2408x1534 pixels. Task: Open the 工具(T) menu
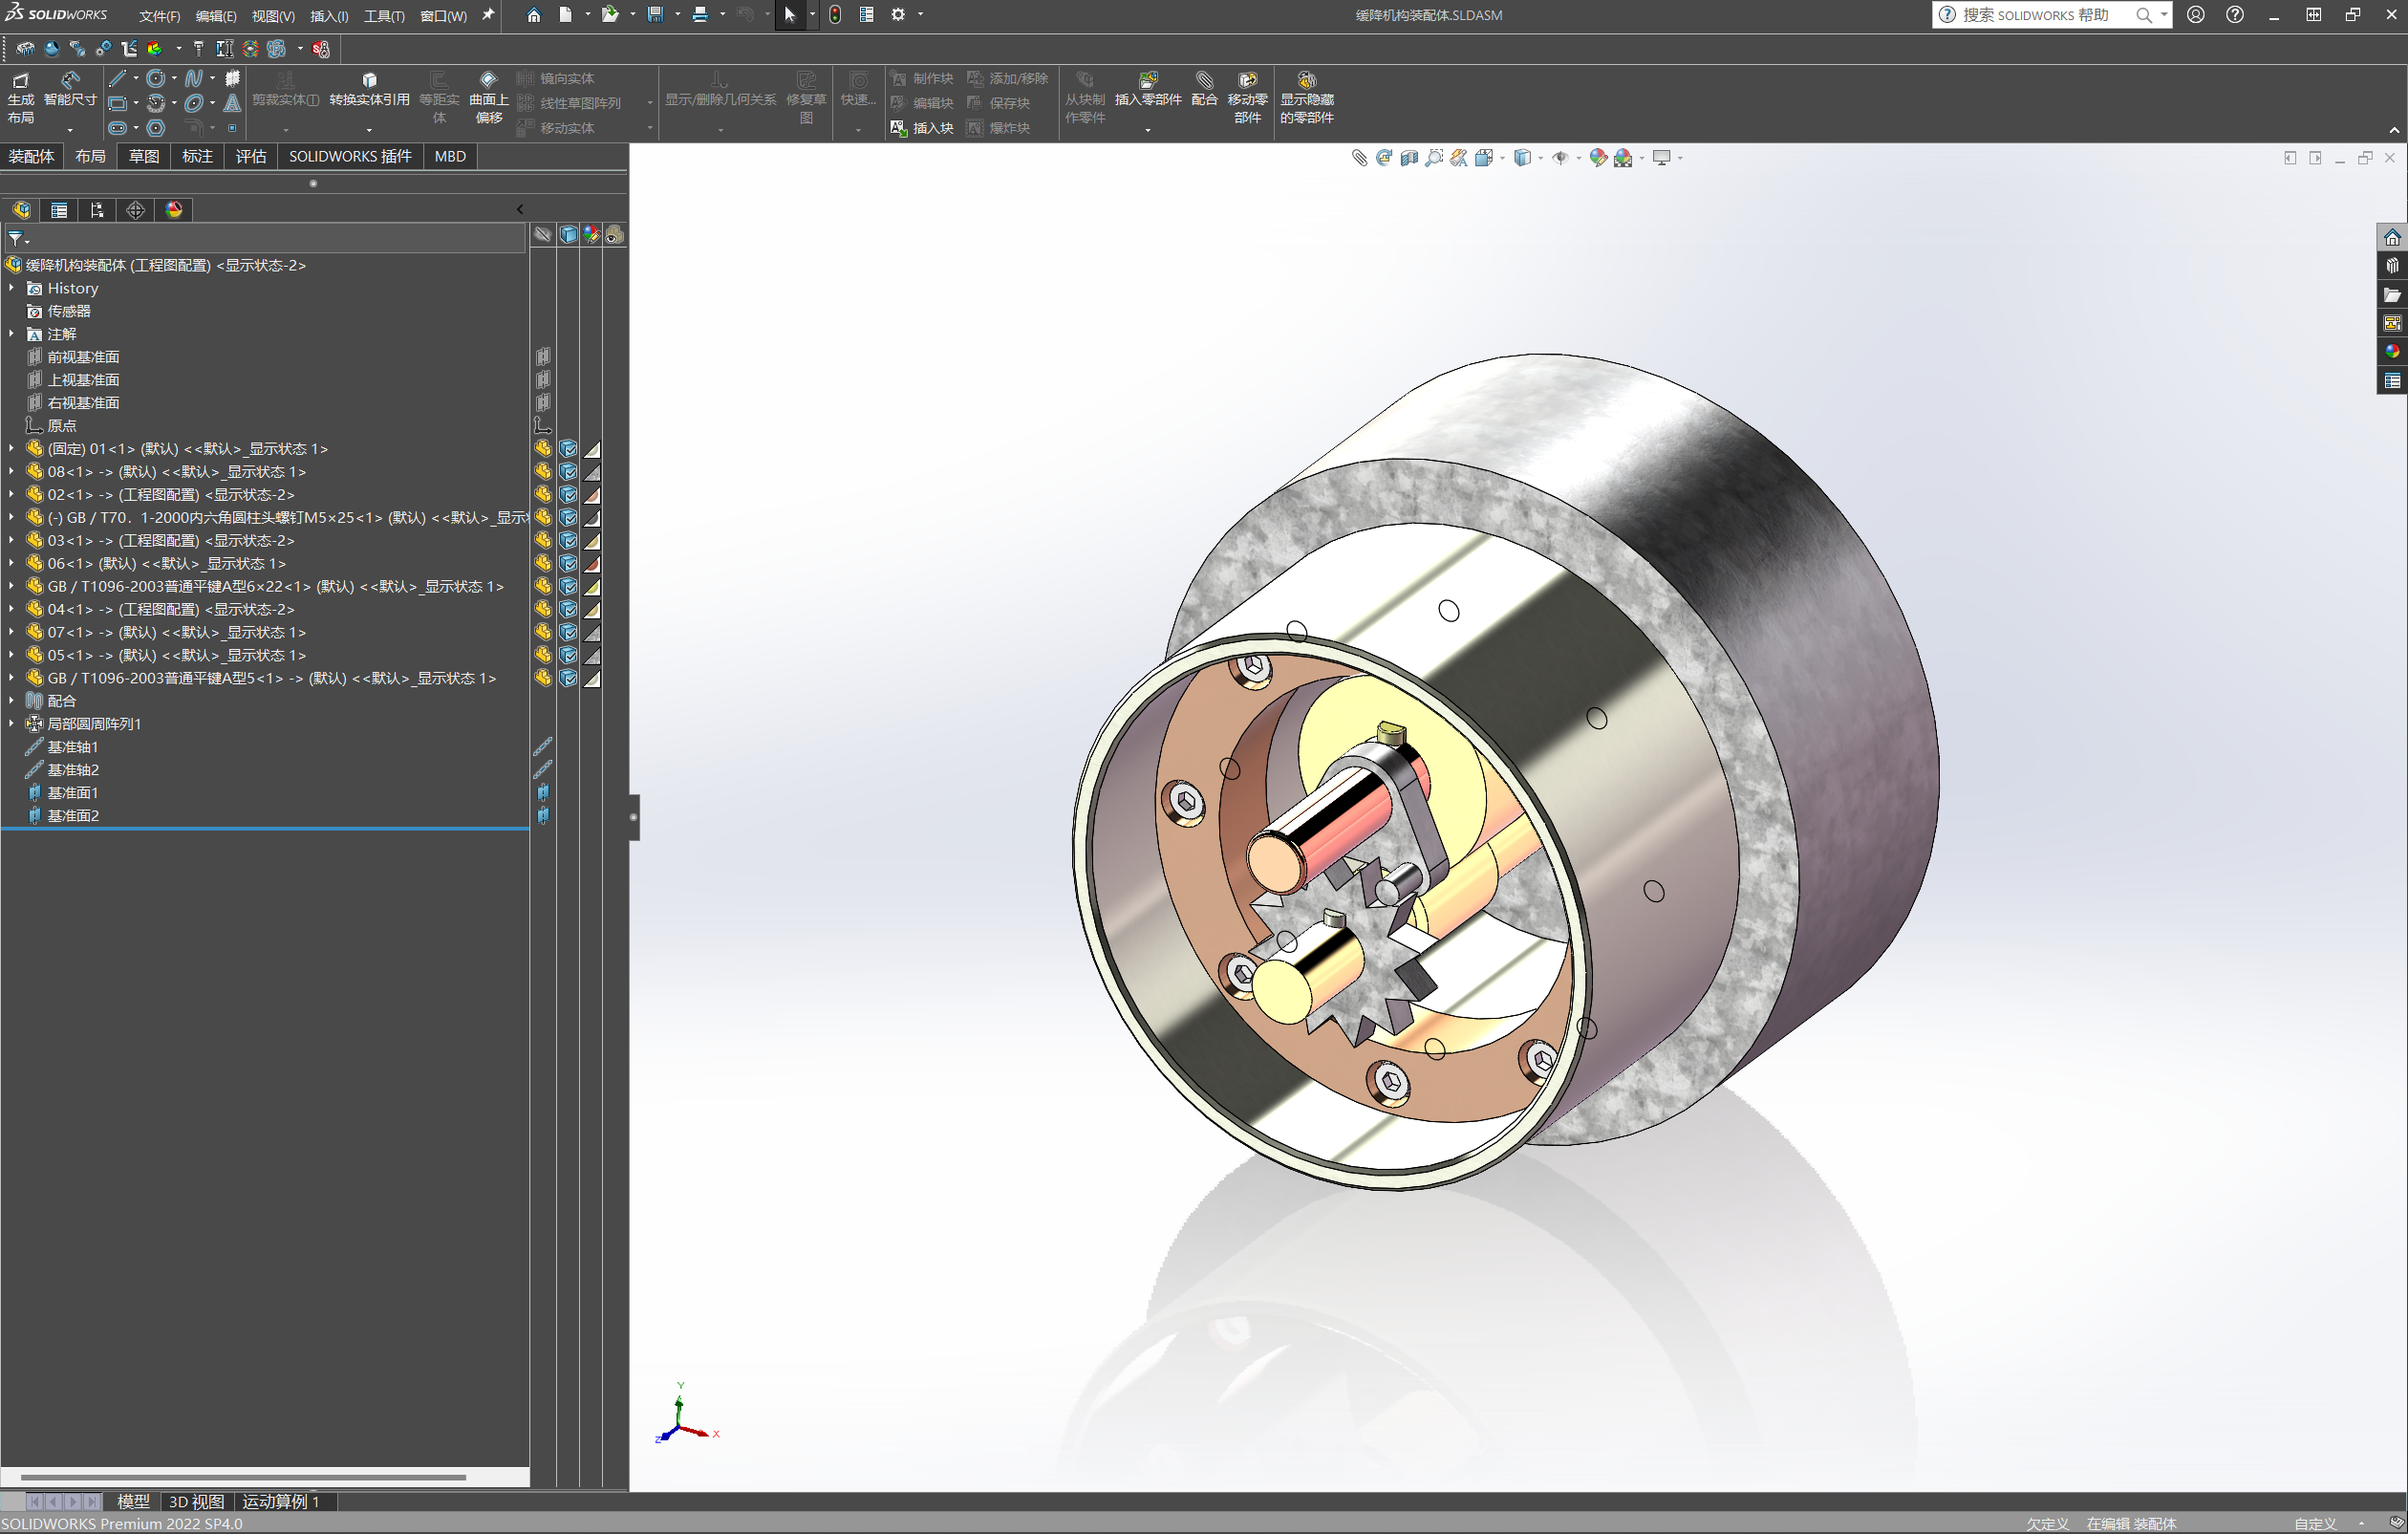(384, 15)
